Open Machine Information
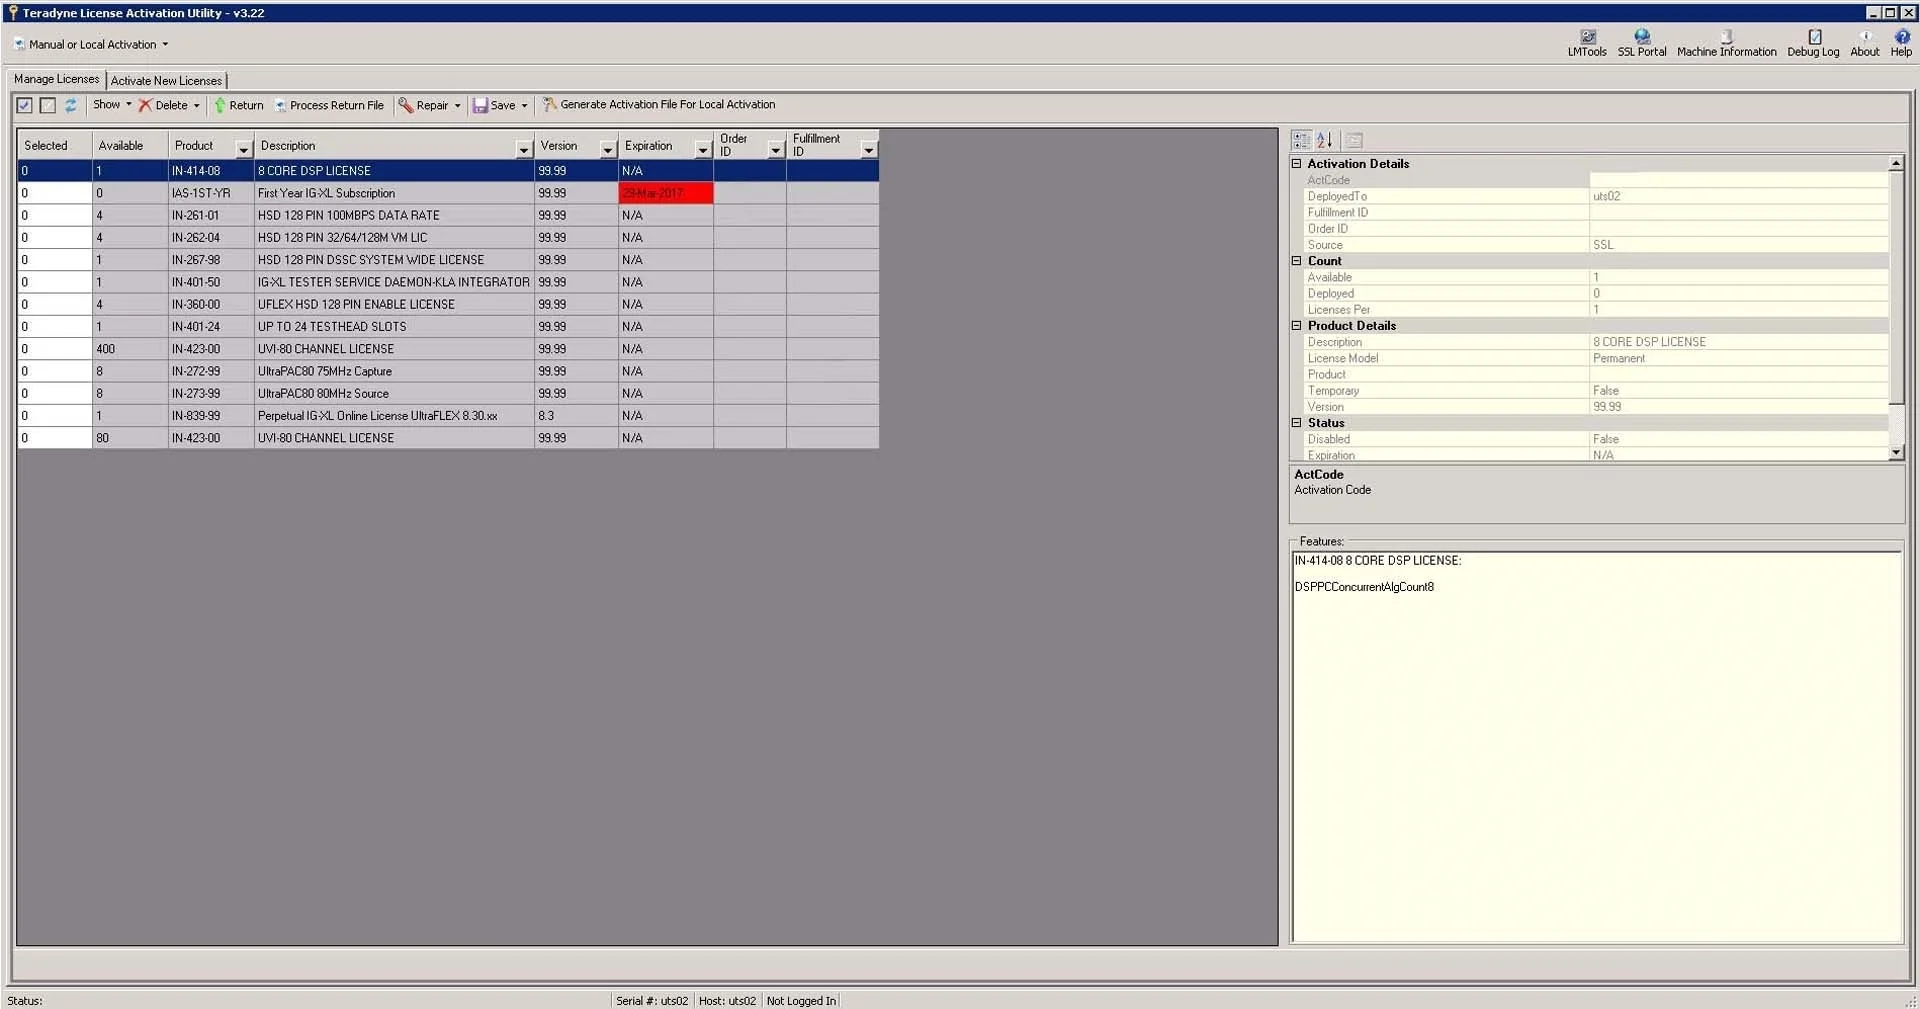The height and width of the screenshot is (1009, 1920). [x=1726, y=43]
